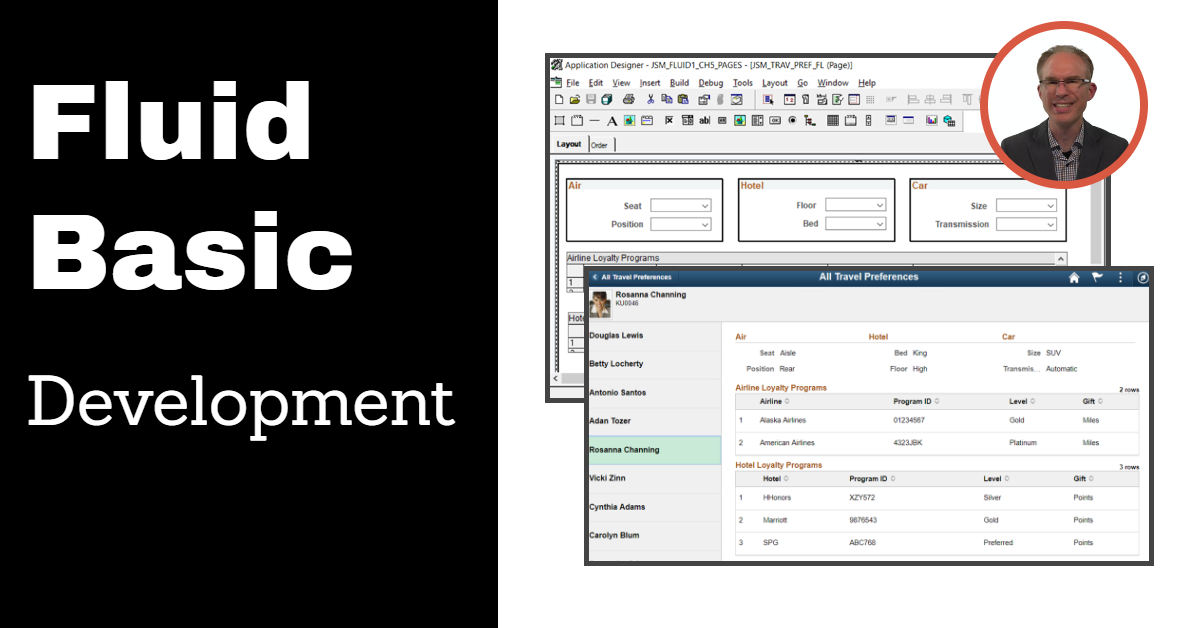Open the flag notifications icon

1097,278
